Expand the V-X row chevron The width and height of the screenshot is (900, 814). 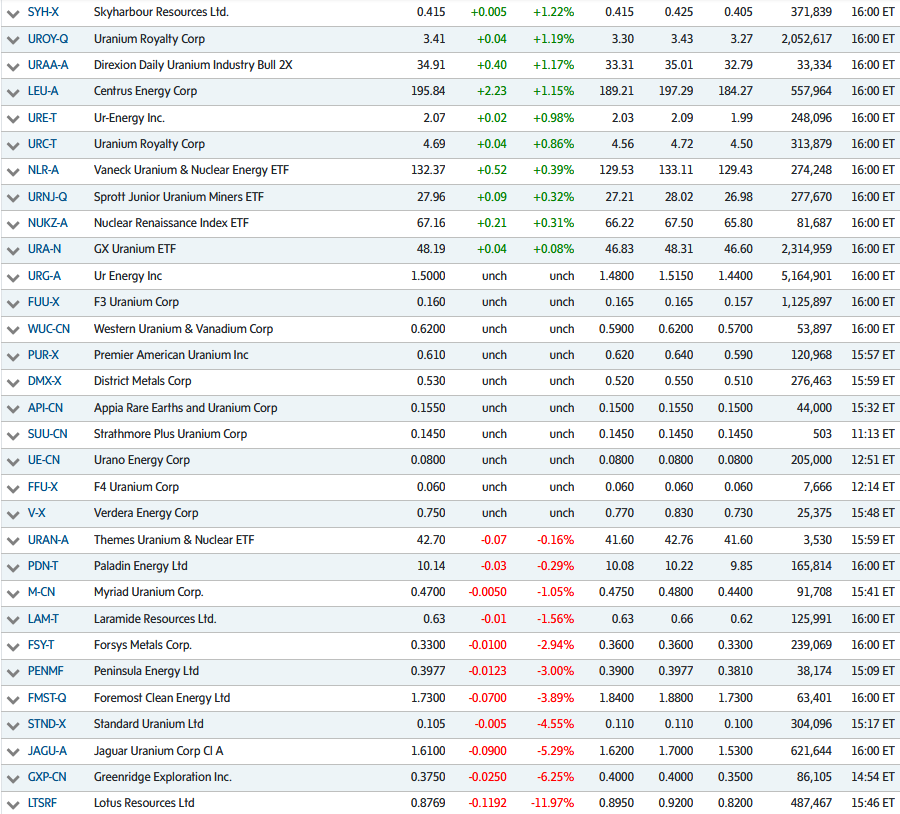coord(13,514)
